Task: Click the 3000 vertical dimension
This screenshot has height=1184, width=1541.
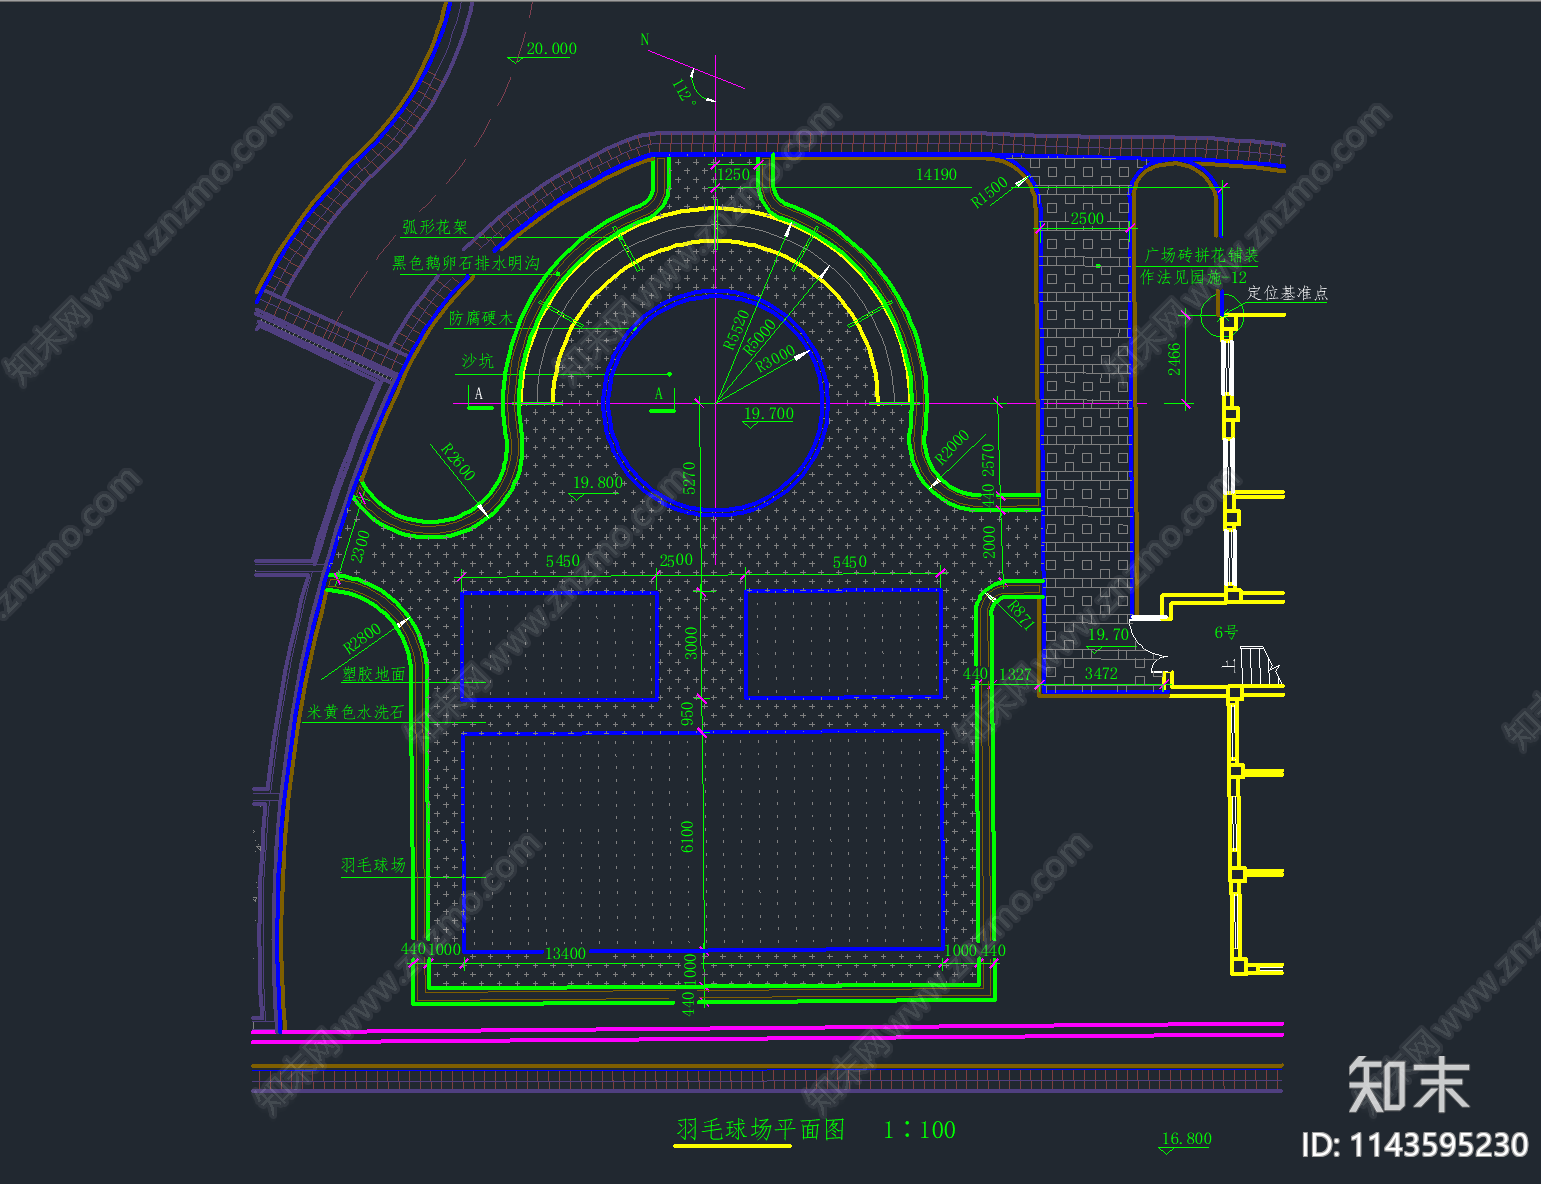Action: [x=691, y=643]
